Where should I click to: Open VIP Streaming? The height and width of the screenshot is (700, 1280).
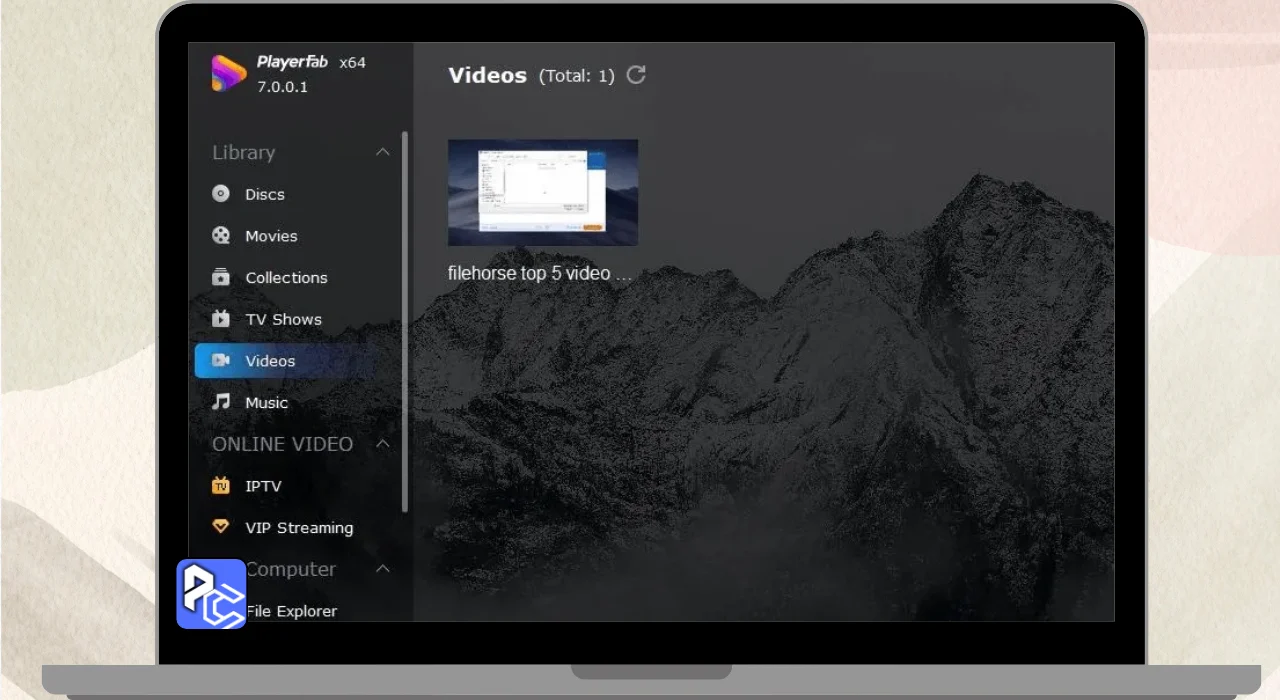coord(298,527)
